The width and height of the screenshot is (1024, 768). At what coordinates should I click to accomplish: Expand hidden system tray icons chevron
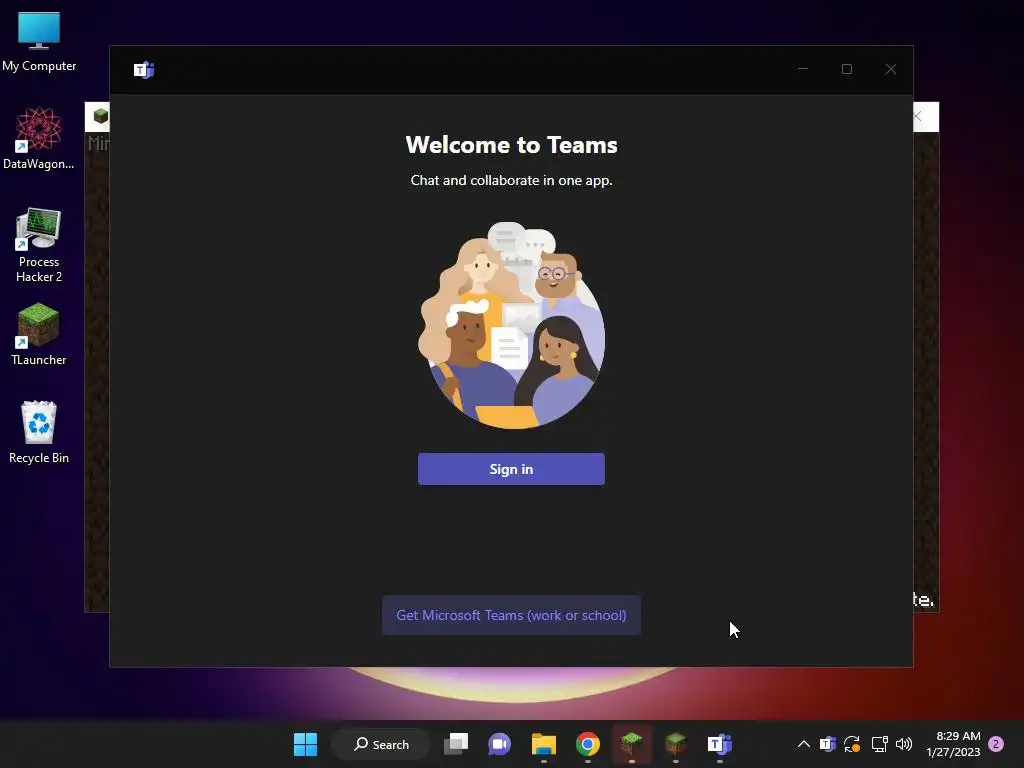pos(804,744)
